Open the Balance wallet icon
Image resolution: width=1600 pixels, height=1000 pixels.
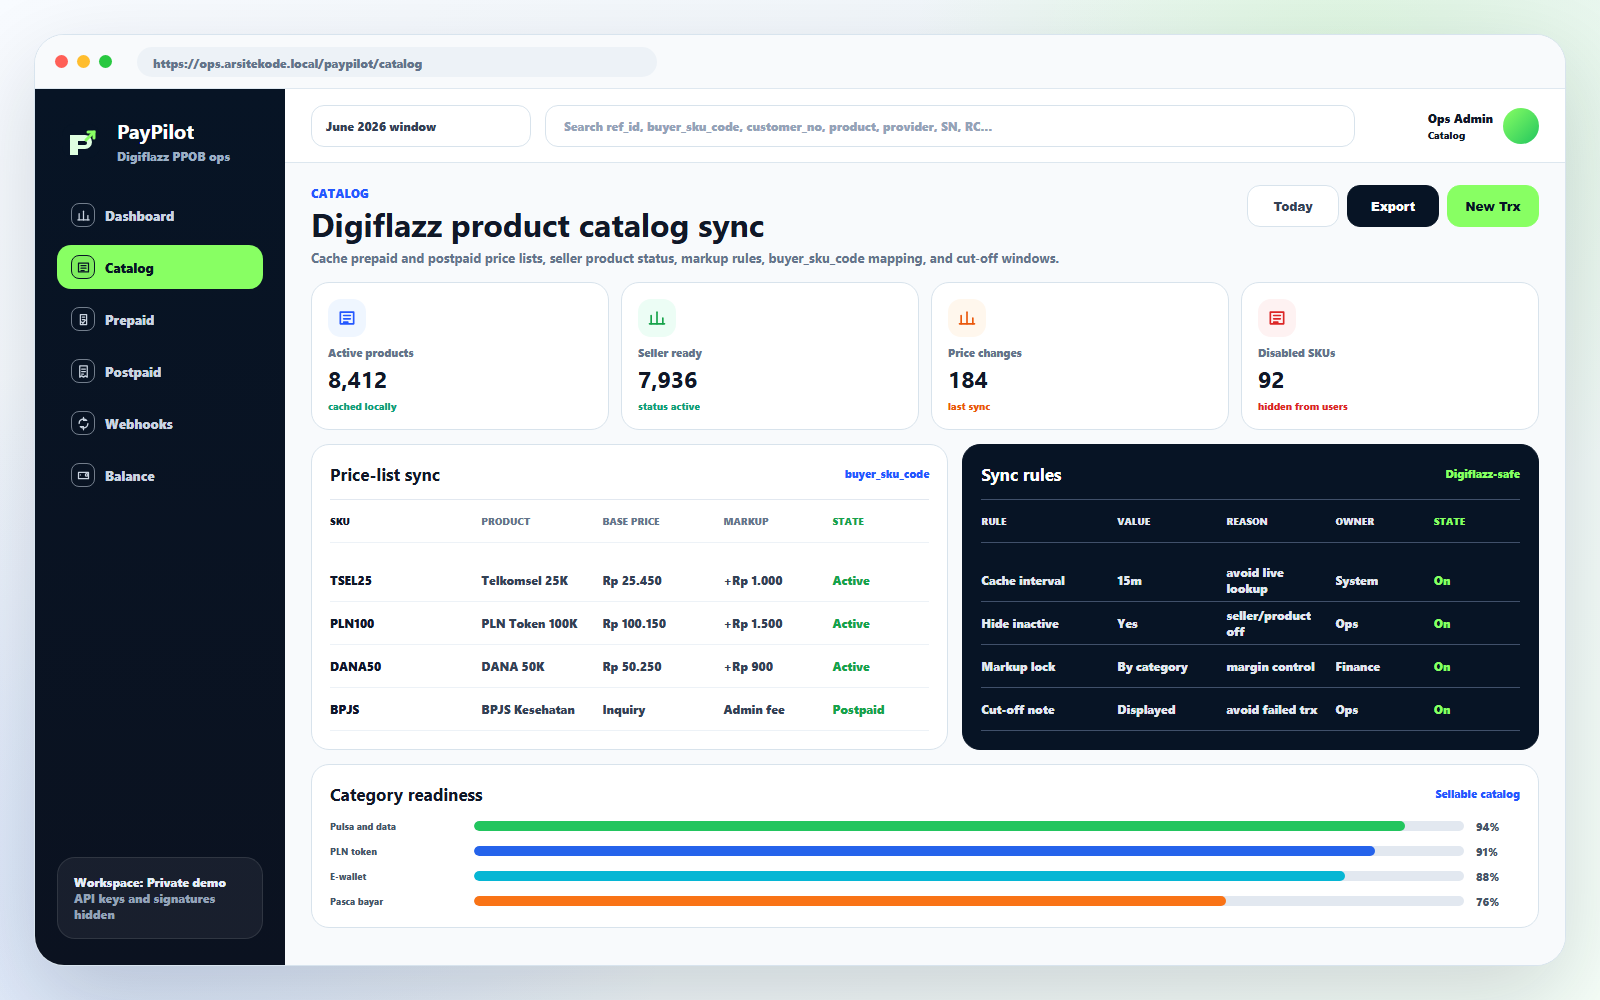[83, 475]
